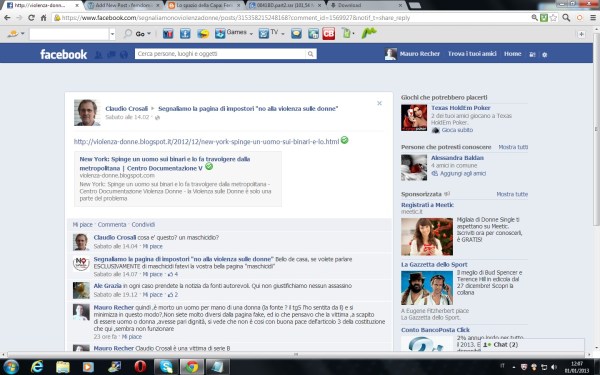
Task: Click Mi piace under the post
Action: tap(83, 225)
